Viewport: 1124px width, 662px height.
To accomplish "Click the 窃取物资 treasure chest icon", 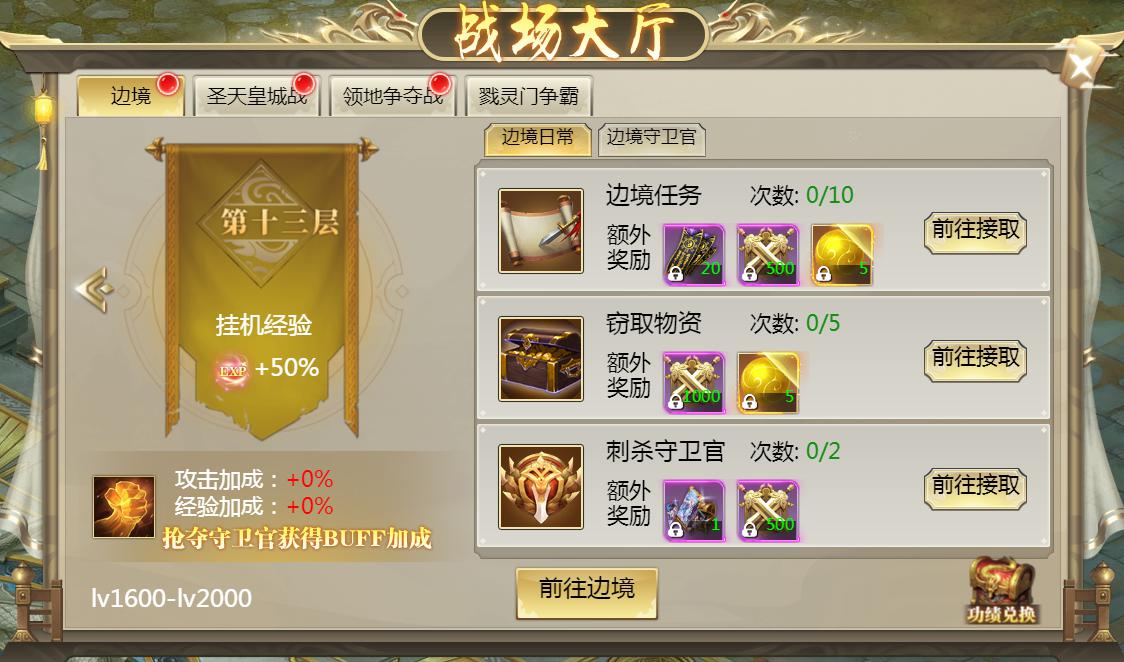I will click(x=540, y=359).
